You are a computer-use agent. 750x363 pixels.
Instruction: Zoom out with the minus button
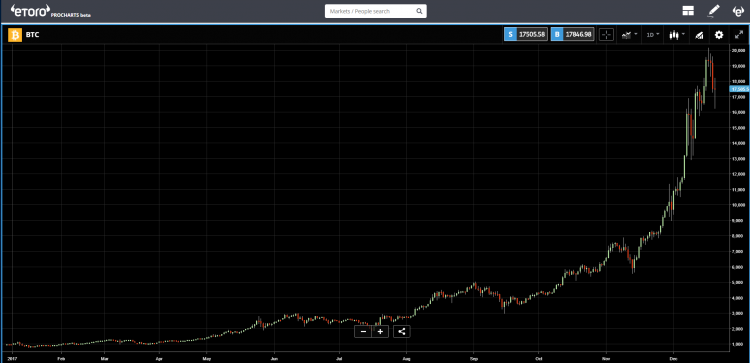(363, 331)
